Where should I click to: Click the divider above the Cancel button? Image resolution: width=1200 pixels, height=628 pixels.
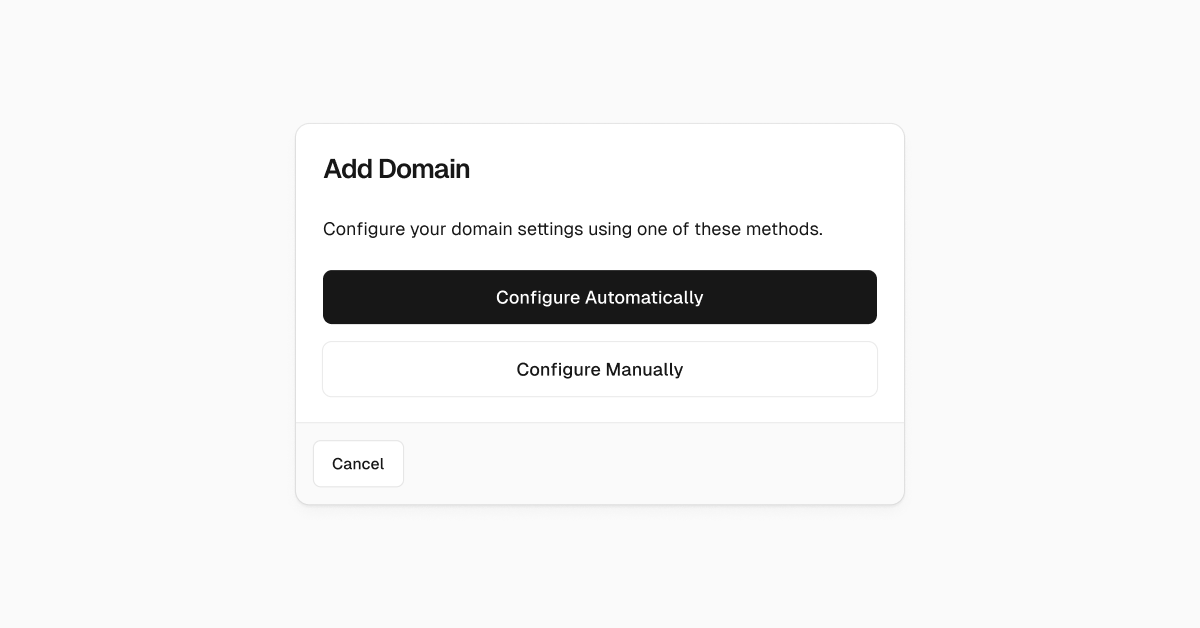[x=600, y=422]
